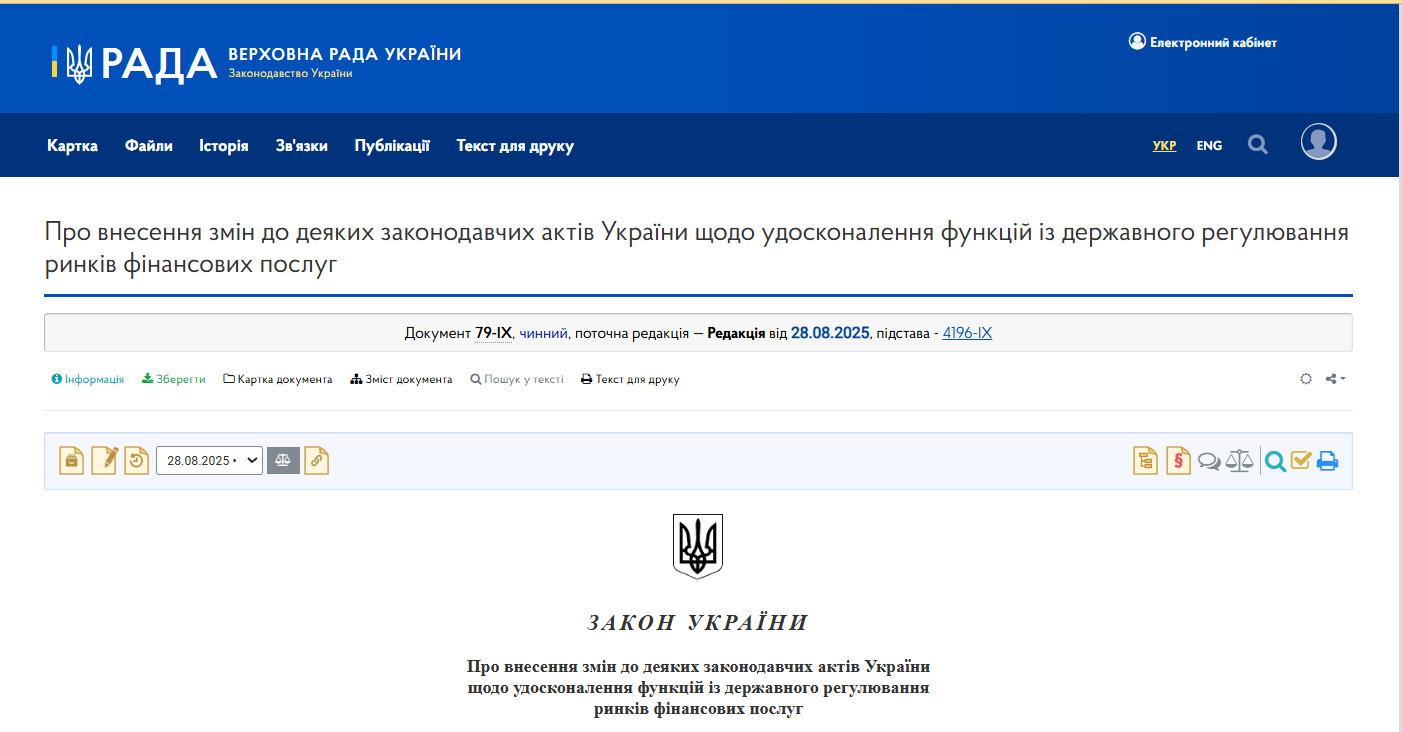Click the user profile avatar icon
Screen dimensions: 1402x732
pos(1318,142)
